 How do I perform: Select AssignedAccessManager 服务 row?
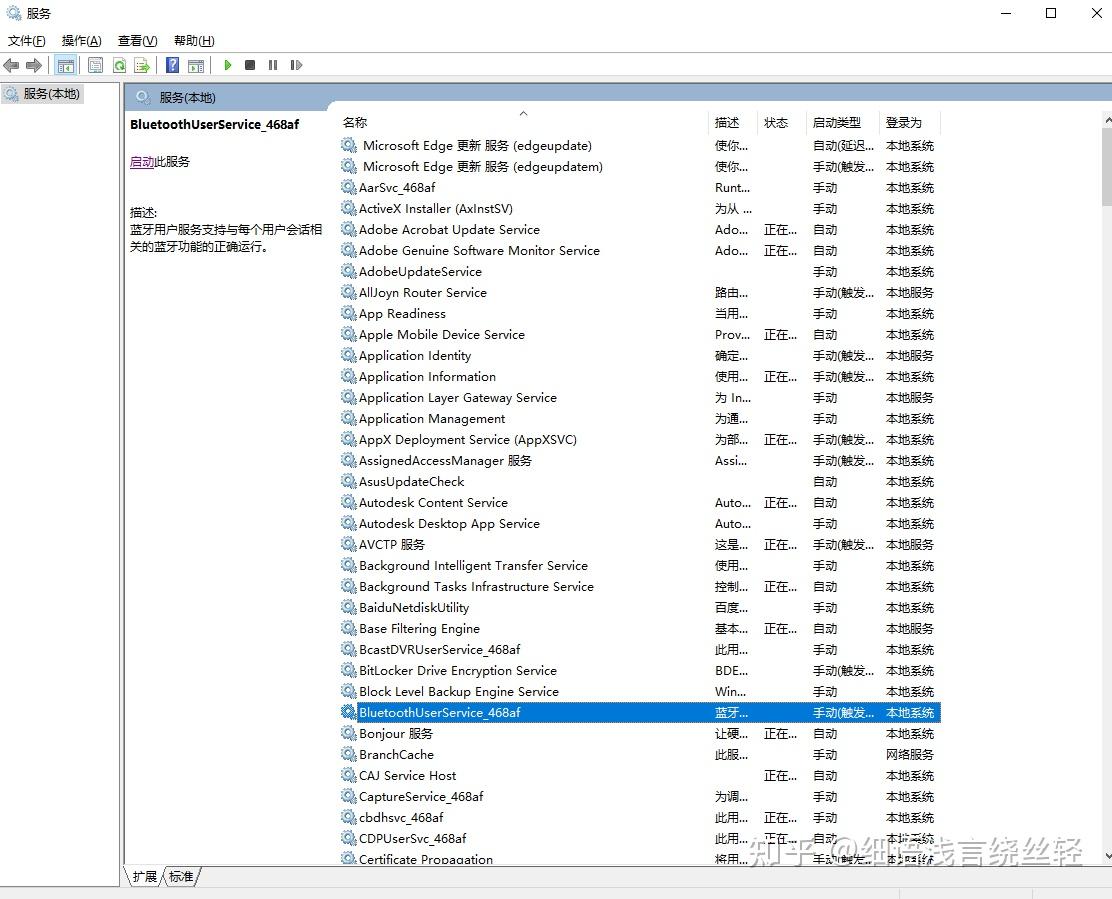click(x=640, y=461)
